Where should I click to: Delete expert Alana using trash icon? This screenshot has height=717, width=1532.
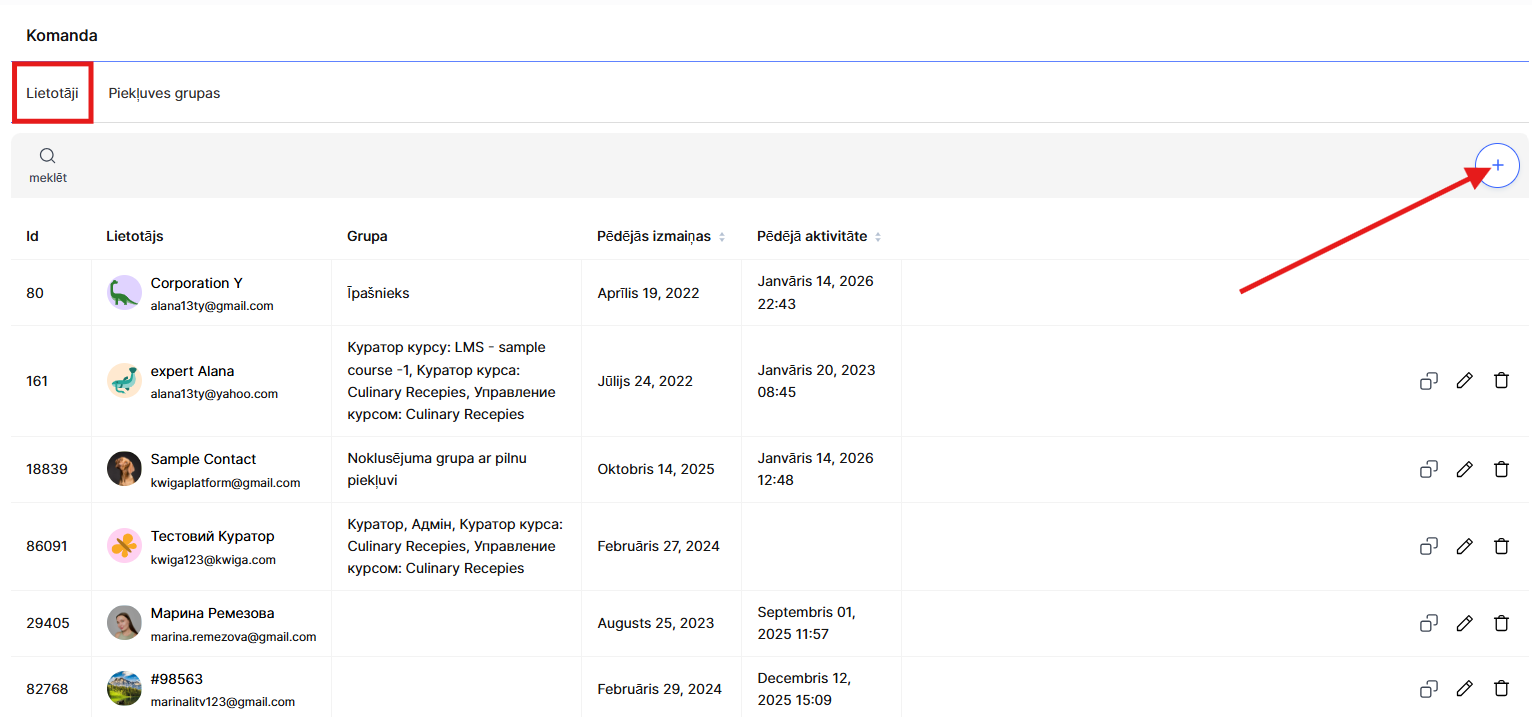tap(1500, 381)
